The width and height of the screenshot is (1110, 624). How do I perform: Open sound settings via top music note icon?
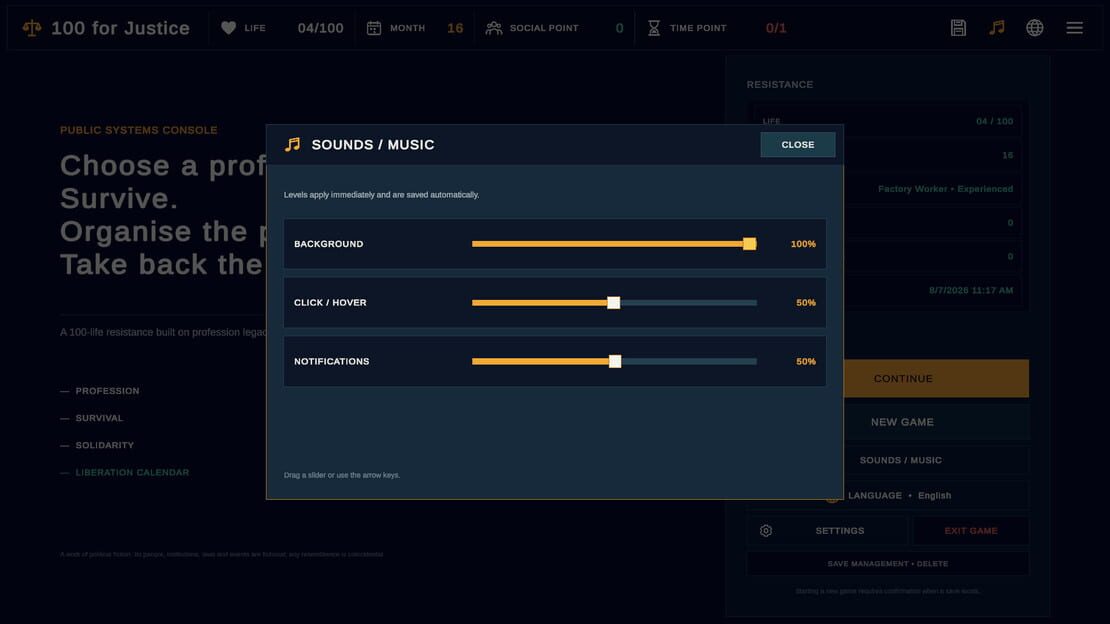pos(997,28)
